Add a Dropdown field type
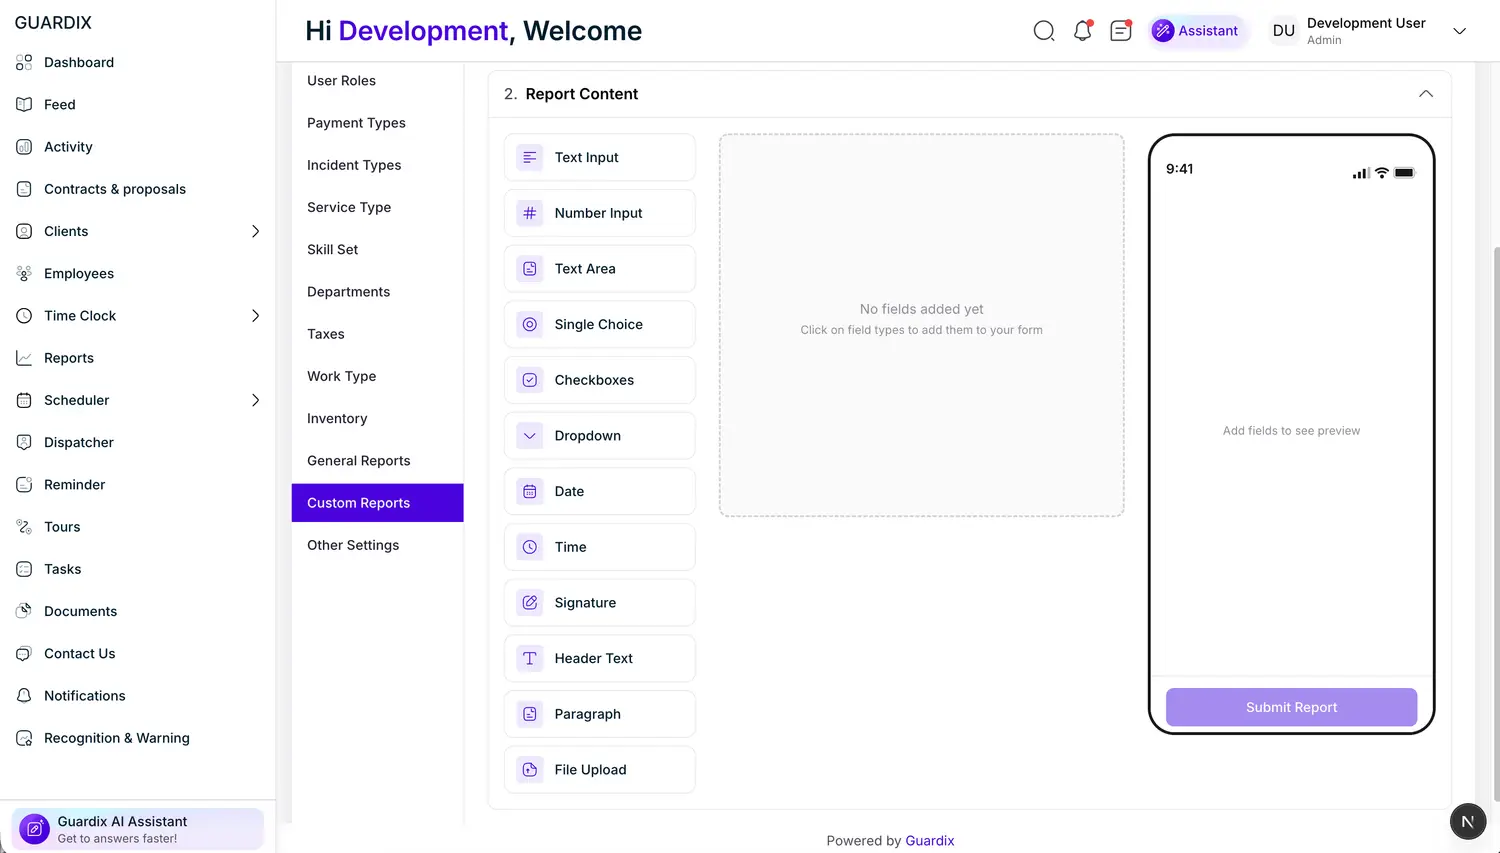The image size is (1500, 853). tap(599, 436)
